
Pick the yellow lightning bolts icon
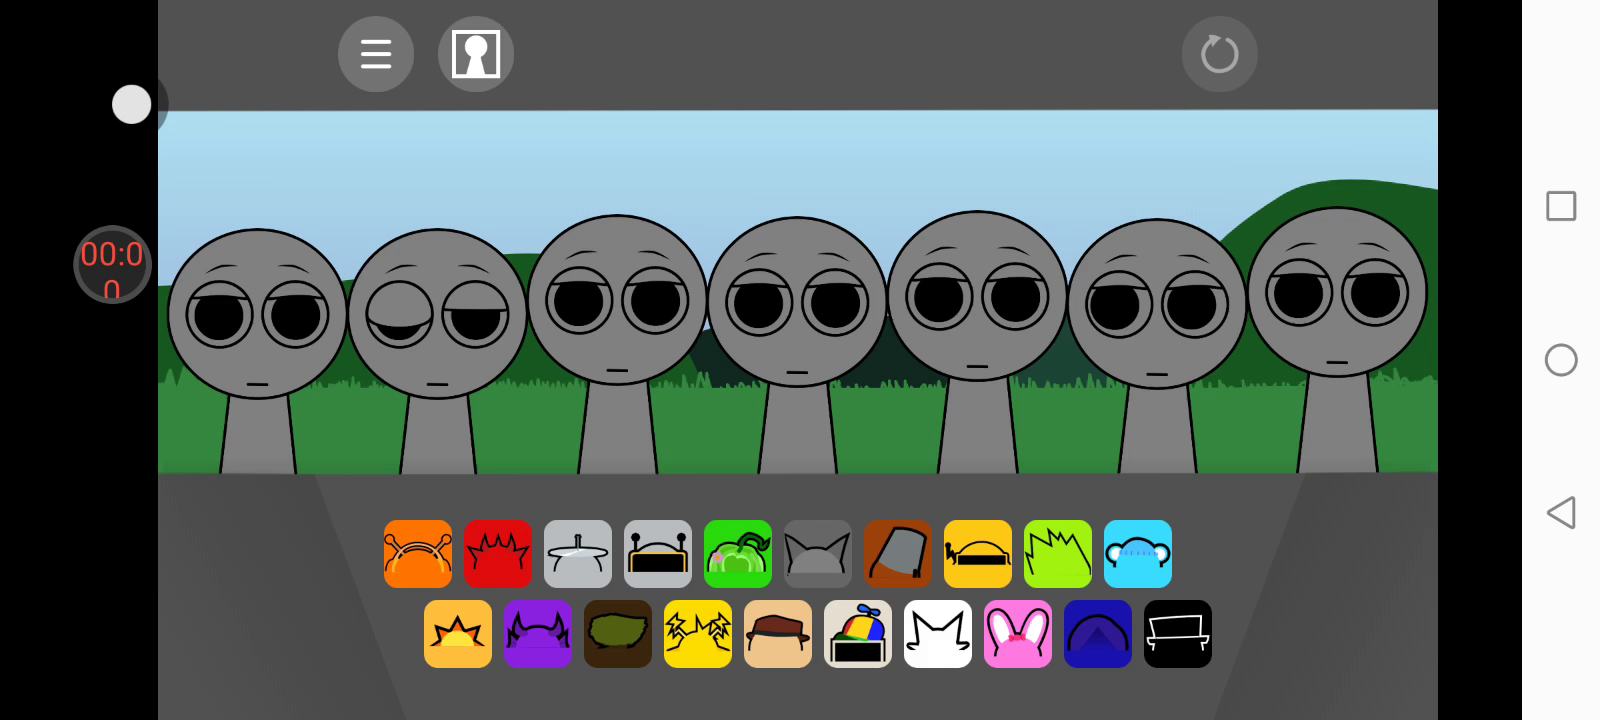point(698,634)
